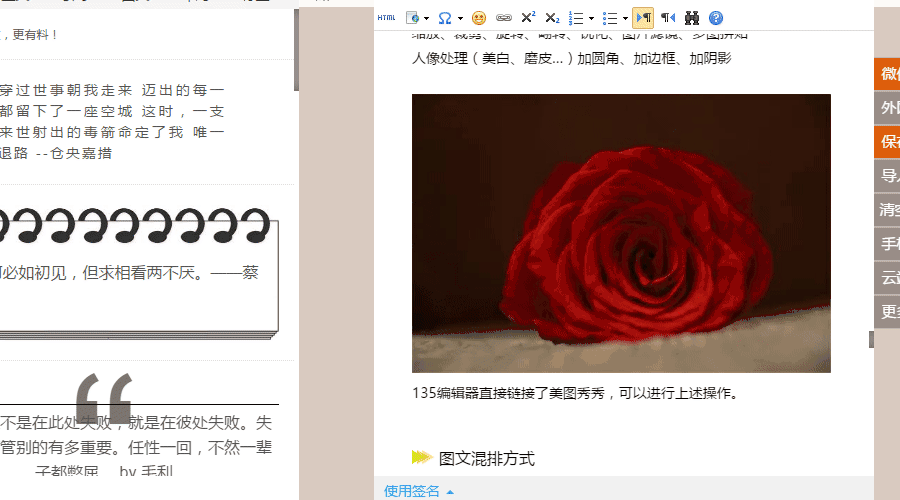900x500 pixels.
Task: Select the large quotation mark template
Action: [x=138, y=425]
